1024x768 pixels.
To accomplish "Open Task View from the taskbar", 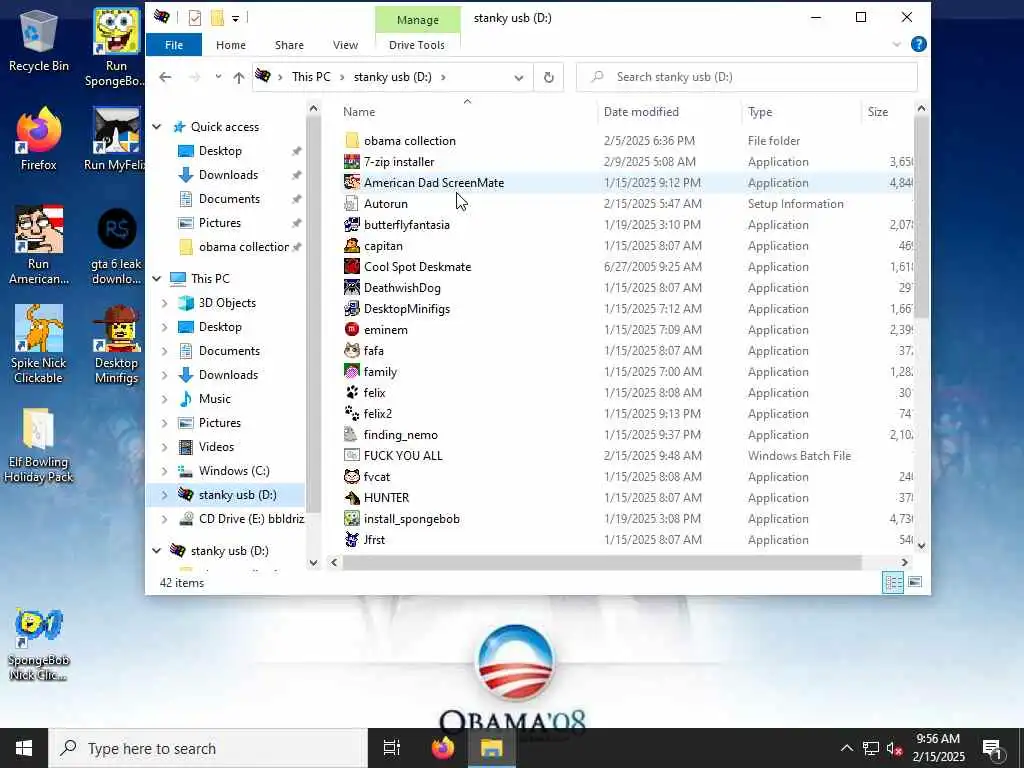I will tap(392, 748).
